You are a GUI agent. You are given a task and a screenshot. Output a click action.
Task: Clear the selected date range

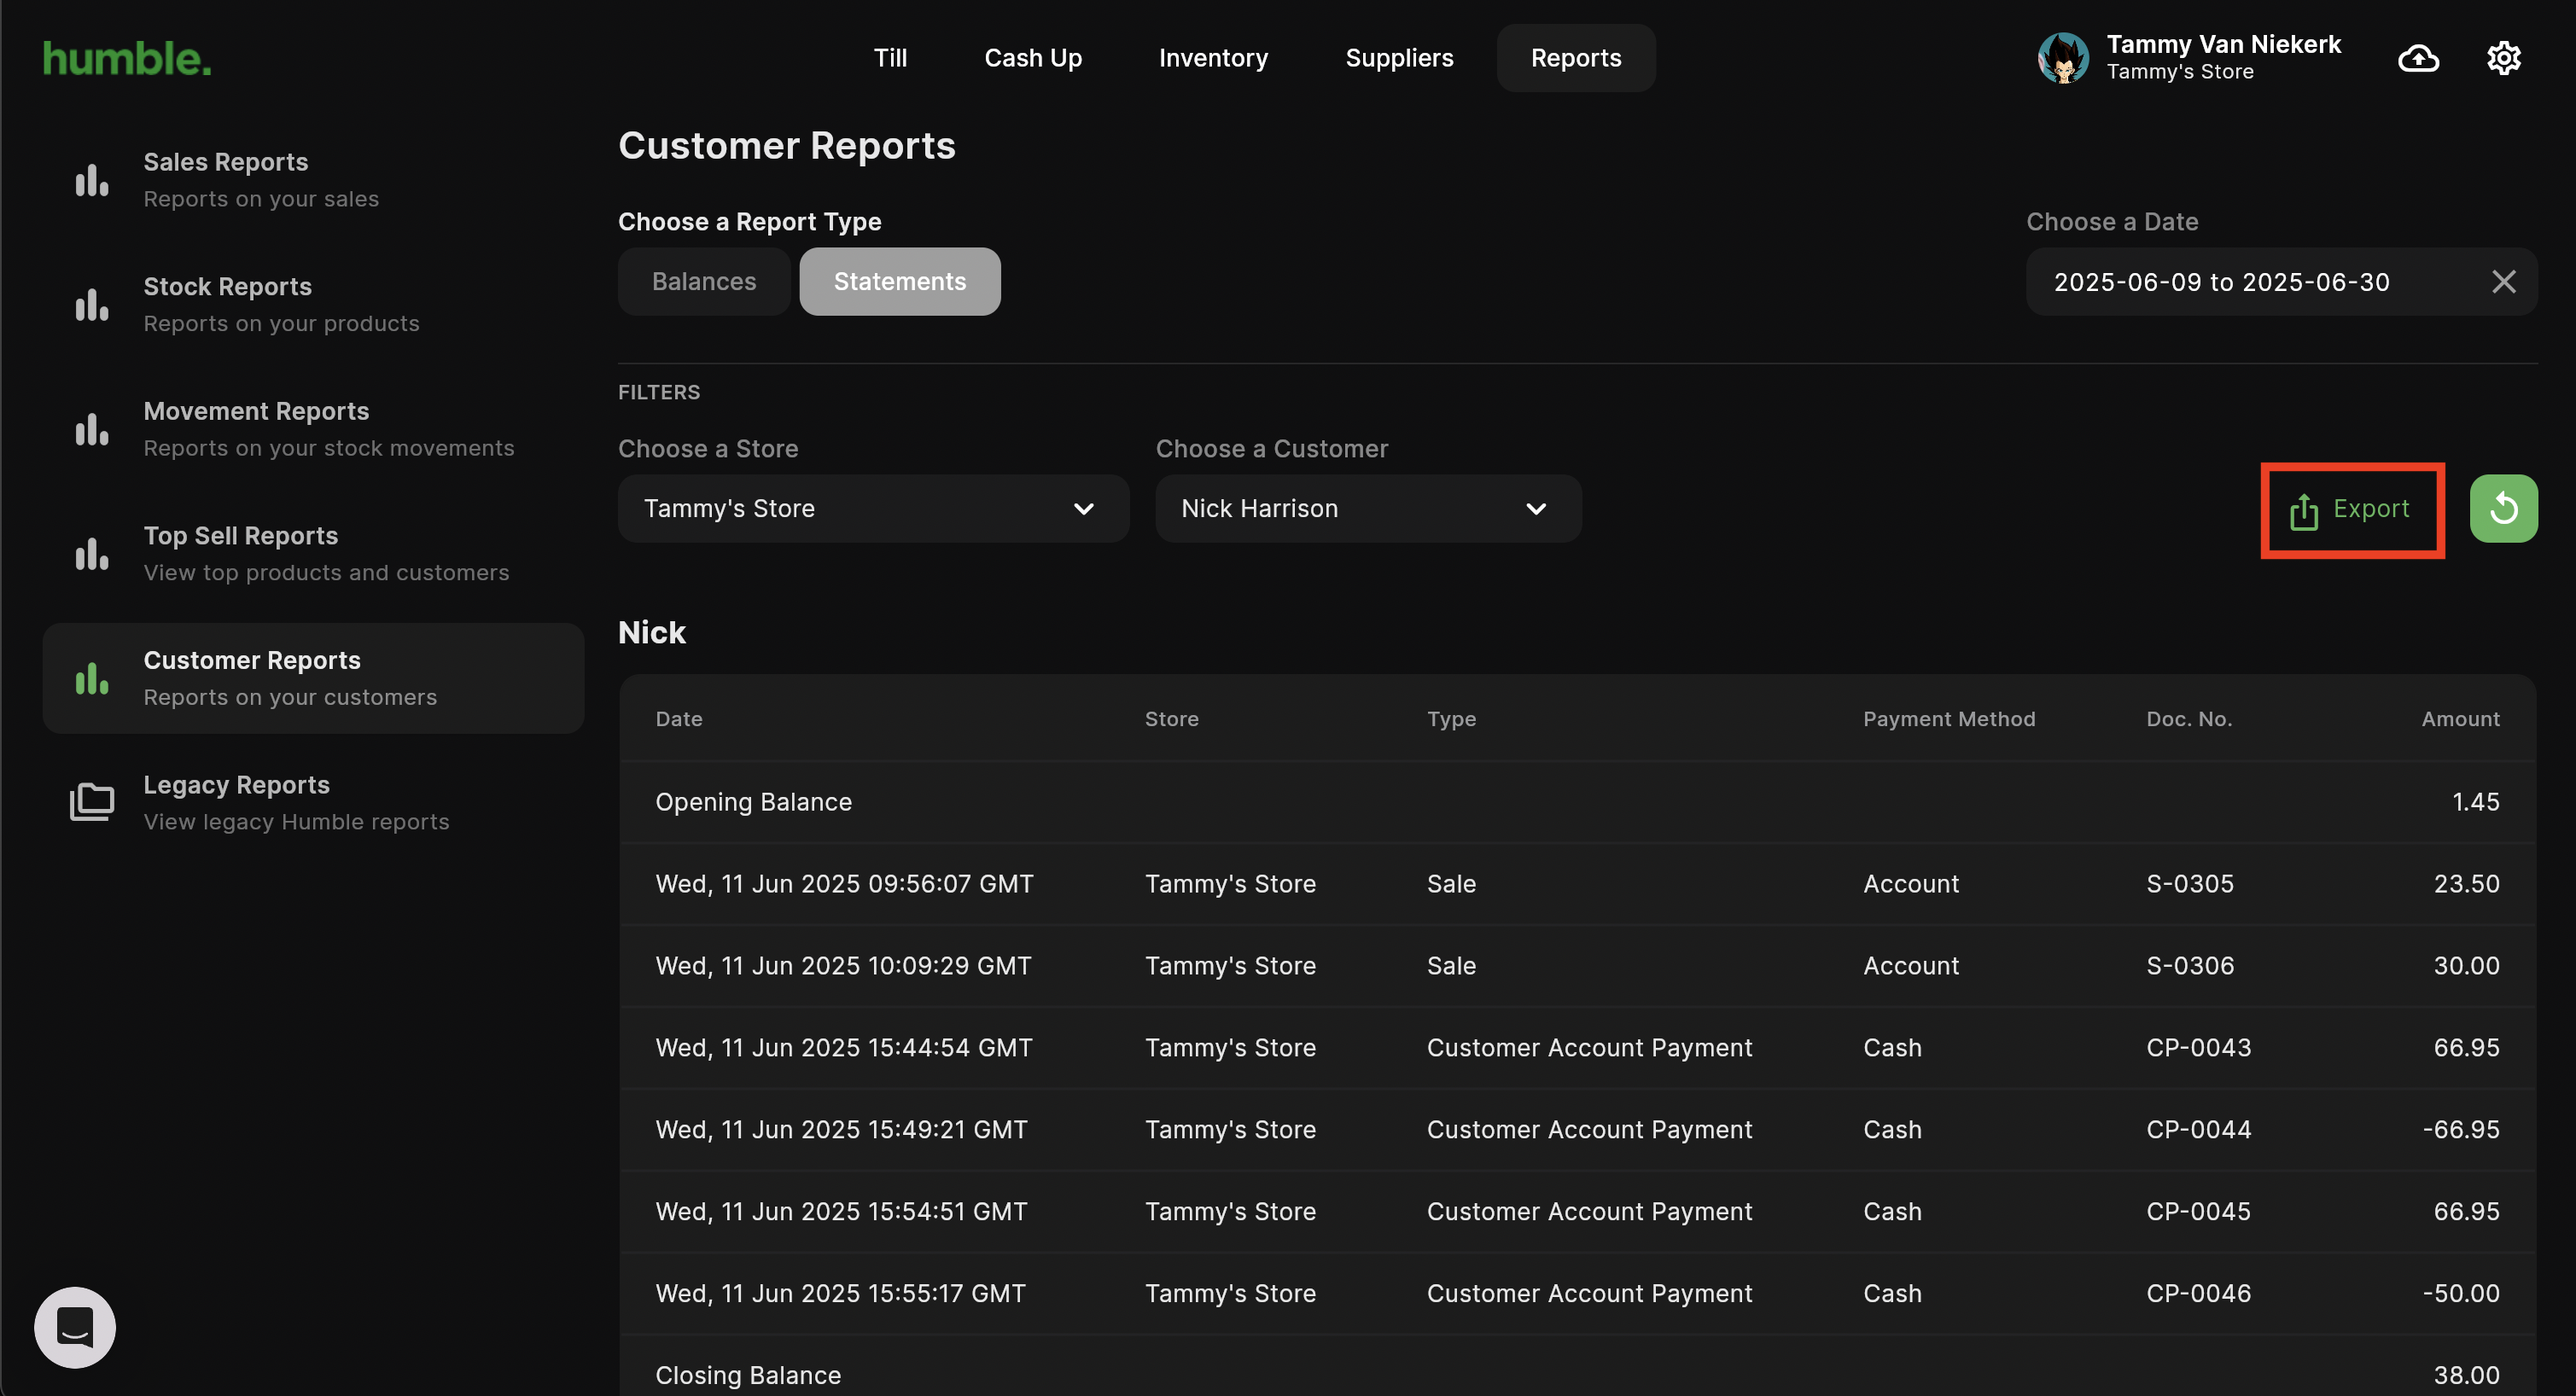click(x=2503, y=282)
